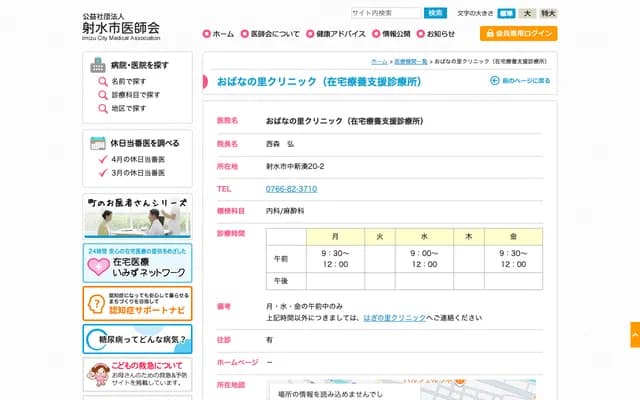Image resolution: width=640 pixels, height=400 pixels.
Task: Click the orange arrow tab at right edge
Action: (x=634, y=334)
